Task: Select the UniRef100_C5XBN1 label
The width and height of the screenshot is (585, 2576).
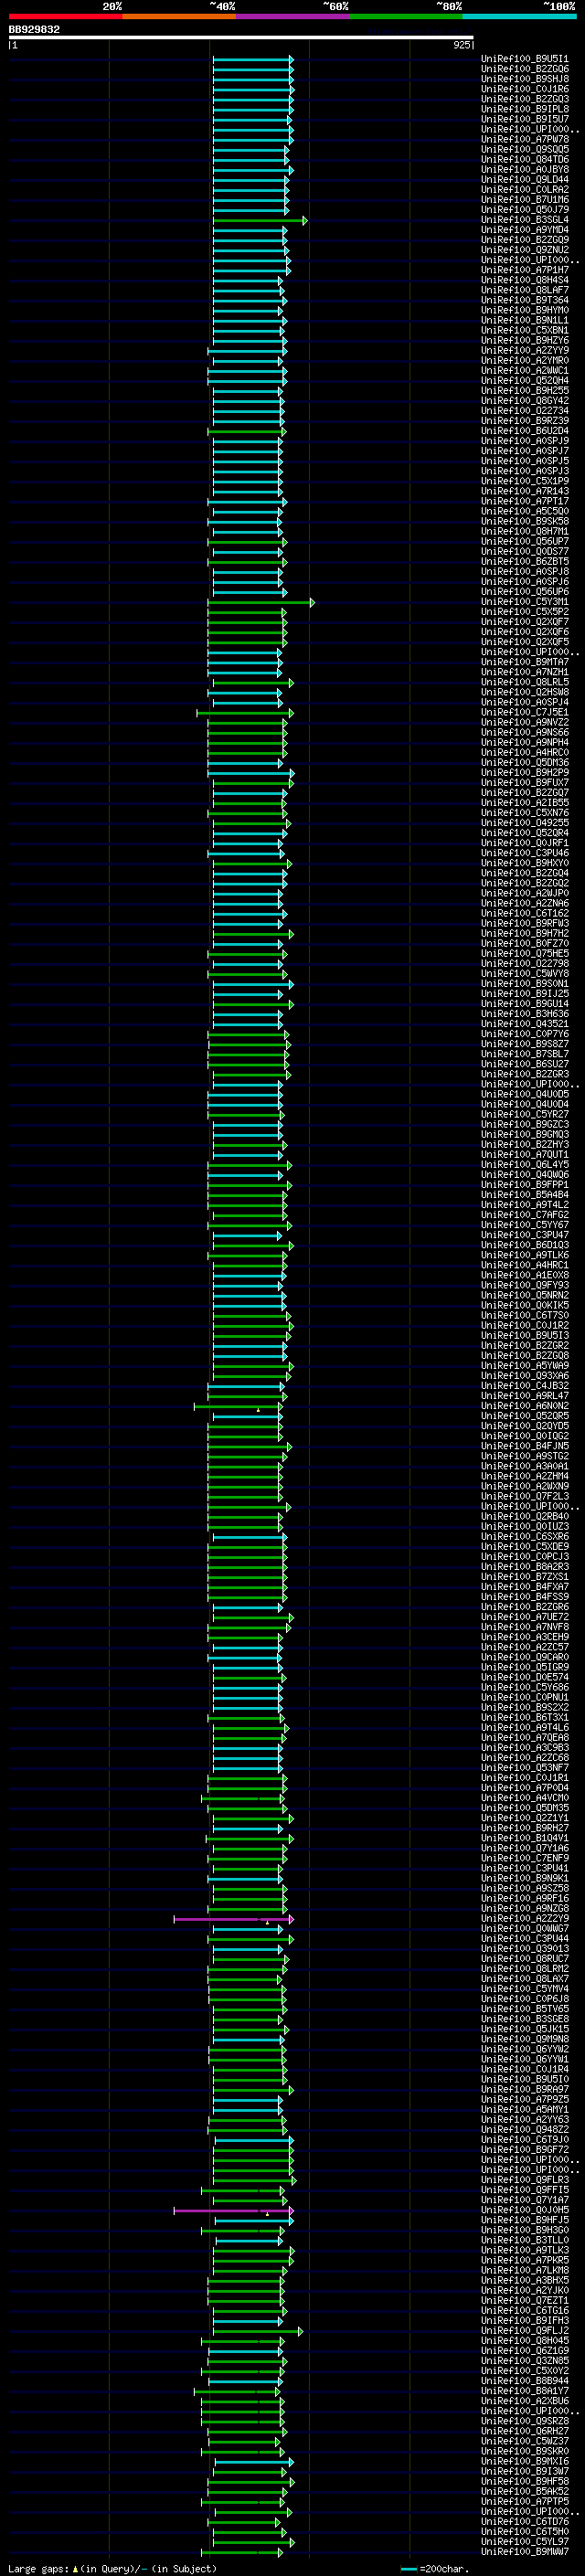Action: (x=525, y=330)
